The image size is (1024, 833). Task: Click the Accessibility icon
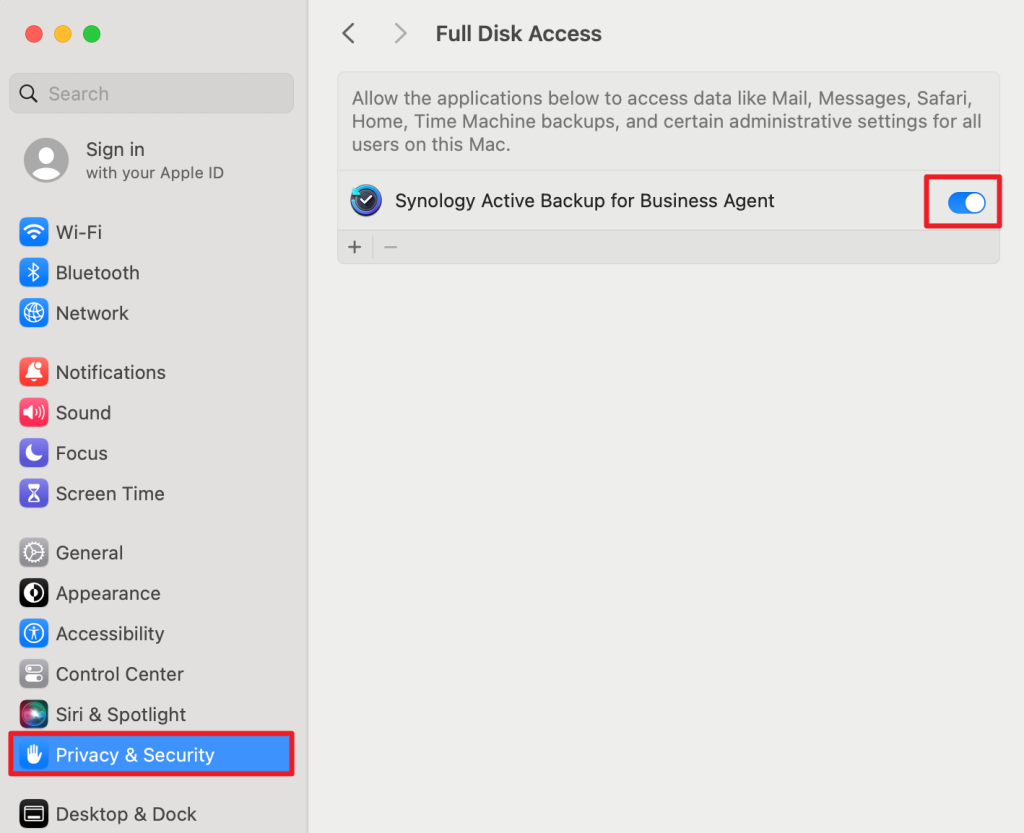[x=33, y=633]
